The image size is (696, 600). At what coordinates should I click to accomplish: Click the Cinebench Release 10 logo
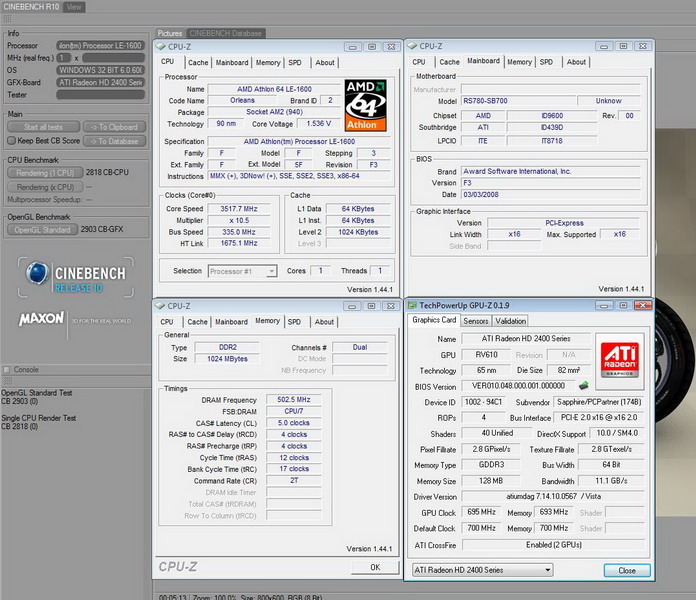(75, 276)
